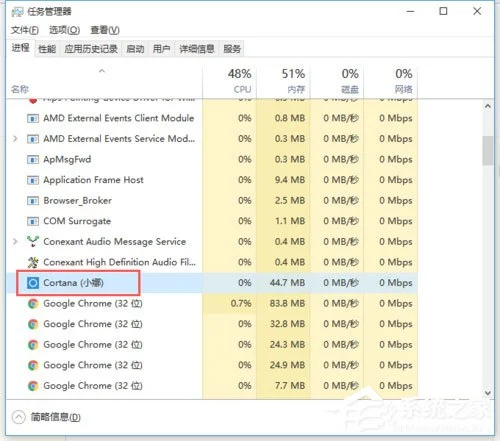Click the 0.7% CPU value
500x441 pixels.
(x=241, y=303)
